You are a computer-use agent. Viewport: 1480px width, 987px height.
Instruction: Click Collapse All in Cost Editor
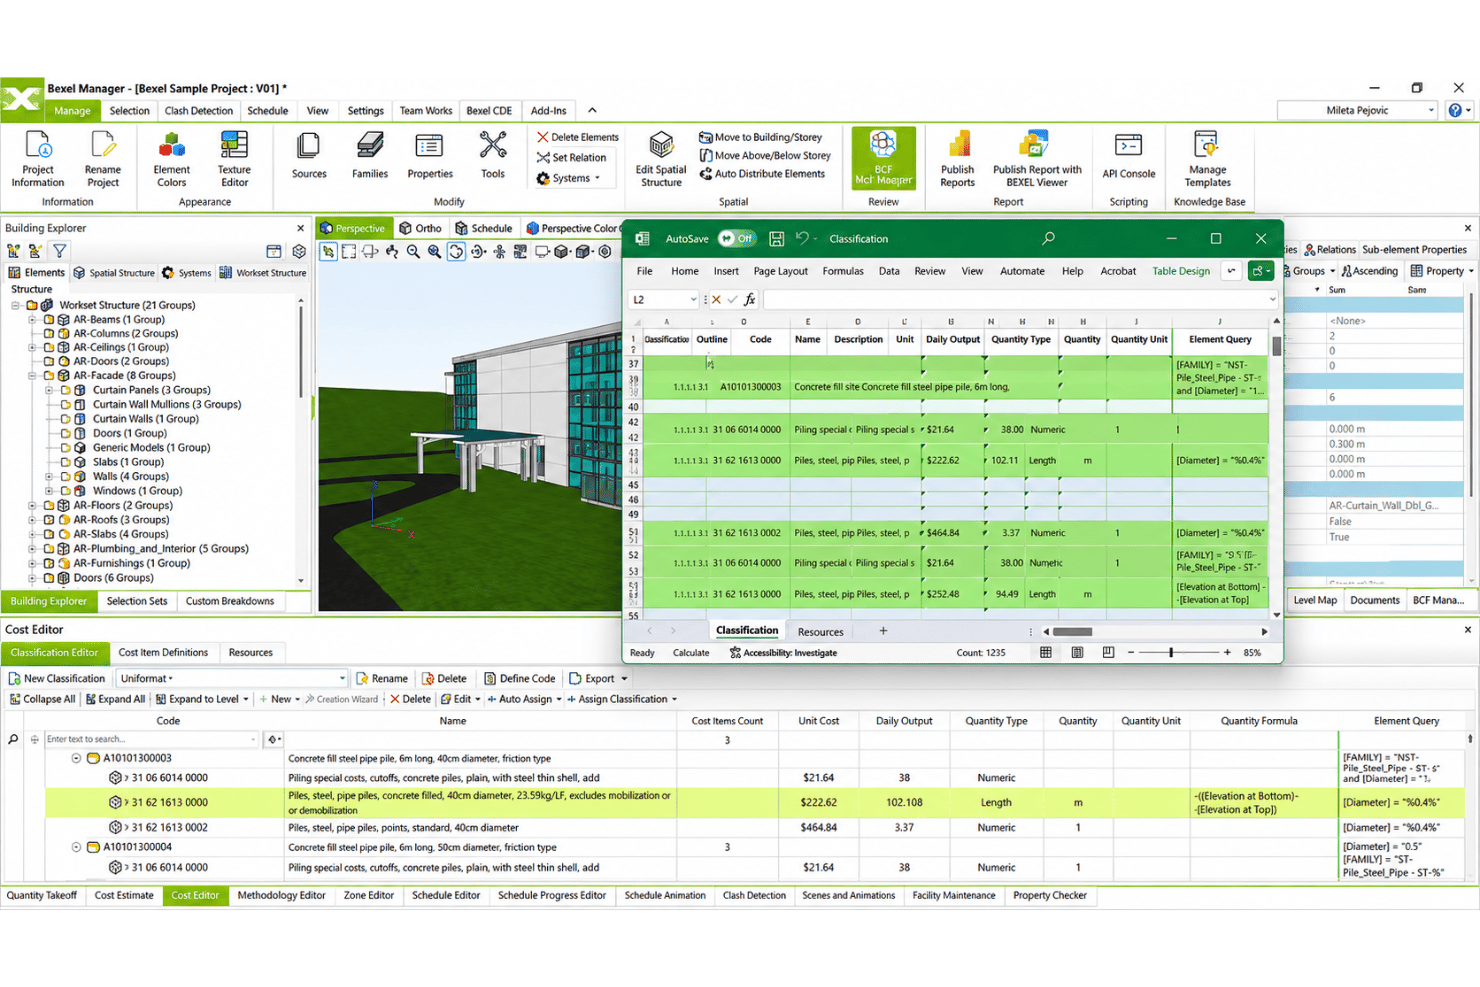click(x=42, y=700)
